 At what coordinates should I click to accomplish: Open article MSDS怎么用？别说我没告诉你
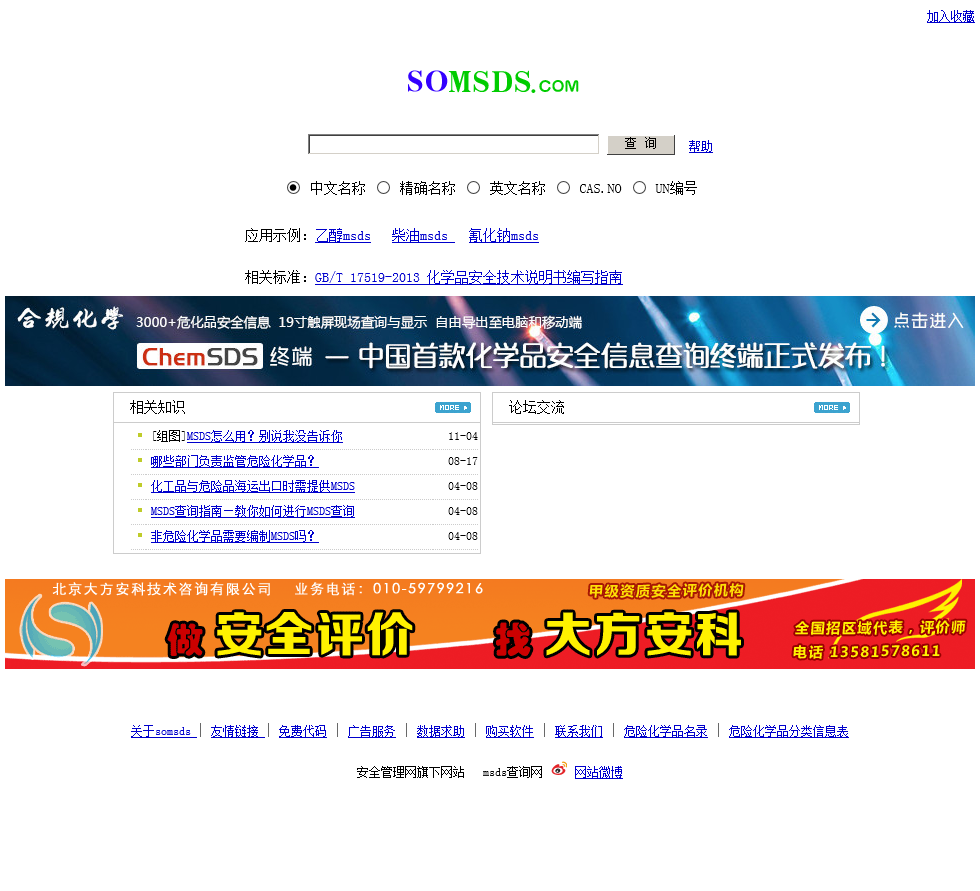[x=264, y=436]
